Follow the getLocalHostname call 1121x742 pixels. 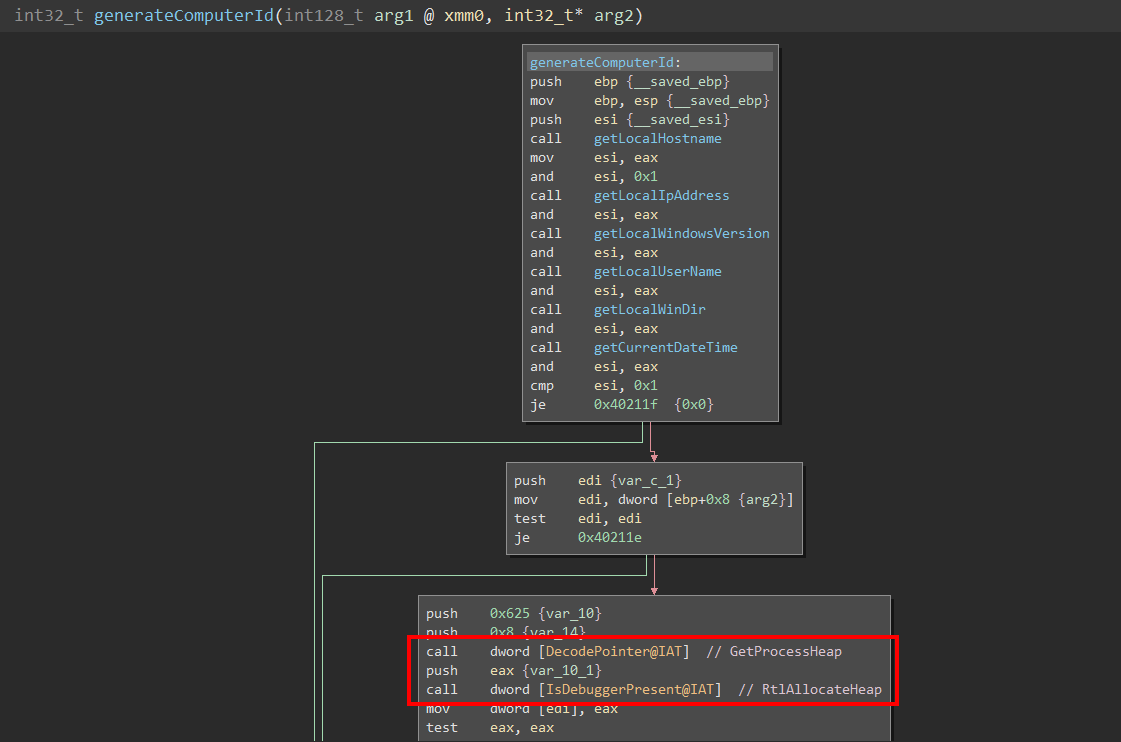pyautogui.click(x=658, y=139)
